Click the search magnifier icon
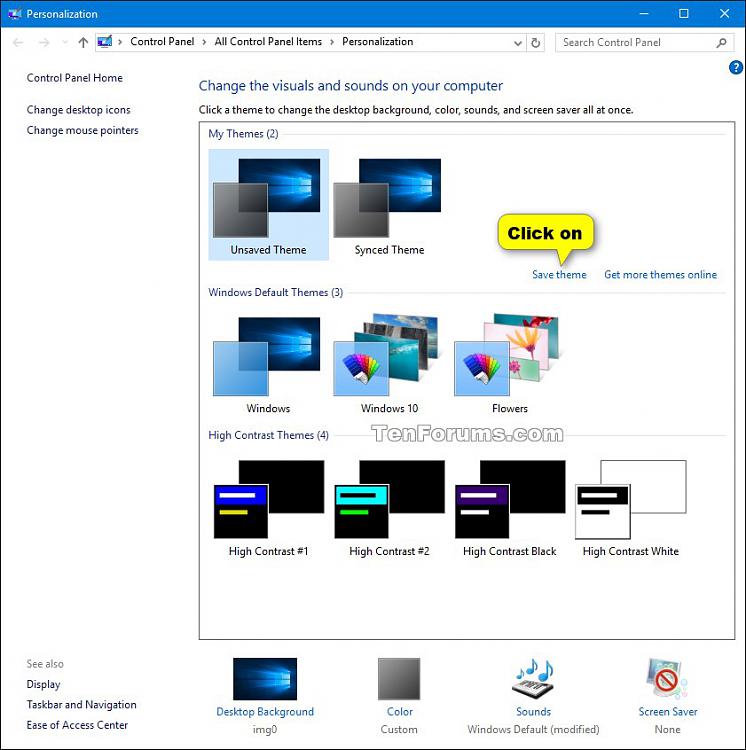746x750 pixels. [x=722, y=43]
